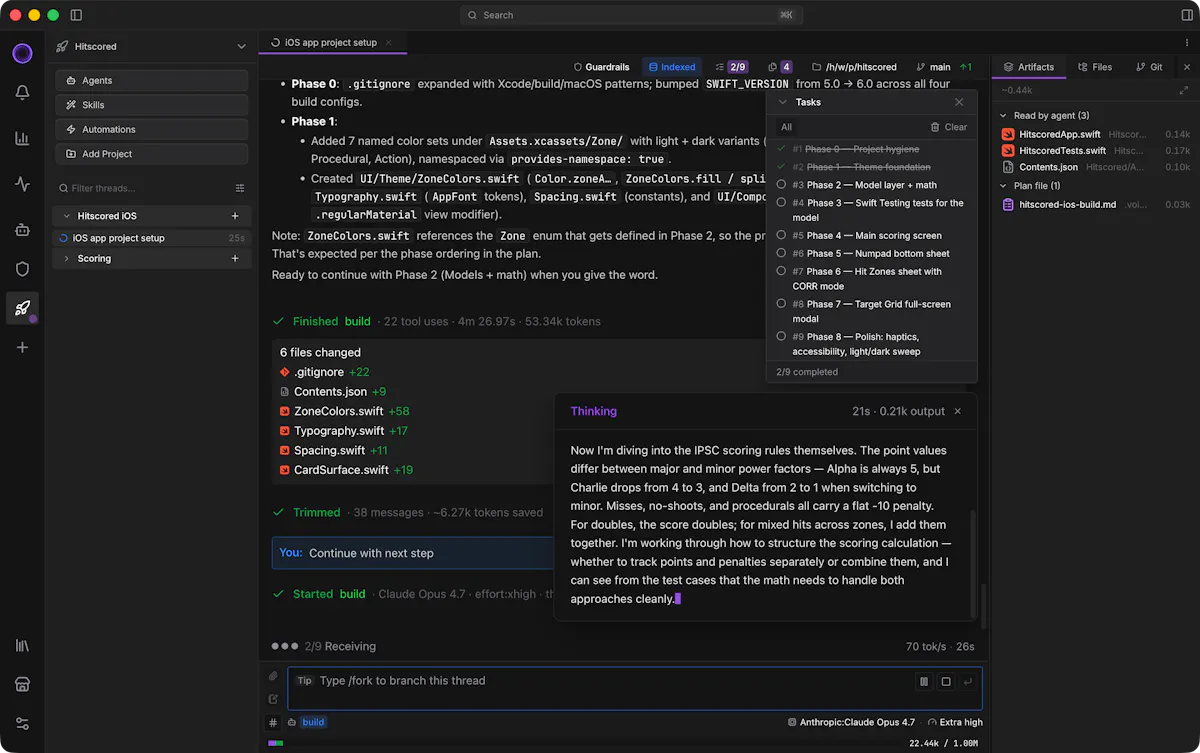The width and height of the screenshot is (1200, 753).
Task: Close the Thinking popup
Action: (x=957, y=411)
